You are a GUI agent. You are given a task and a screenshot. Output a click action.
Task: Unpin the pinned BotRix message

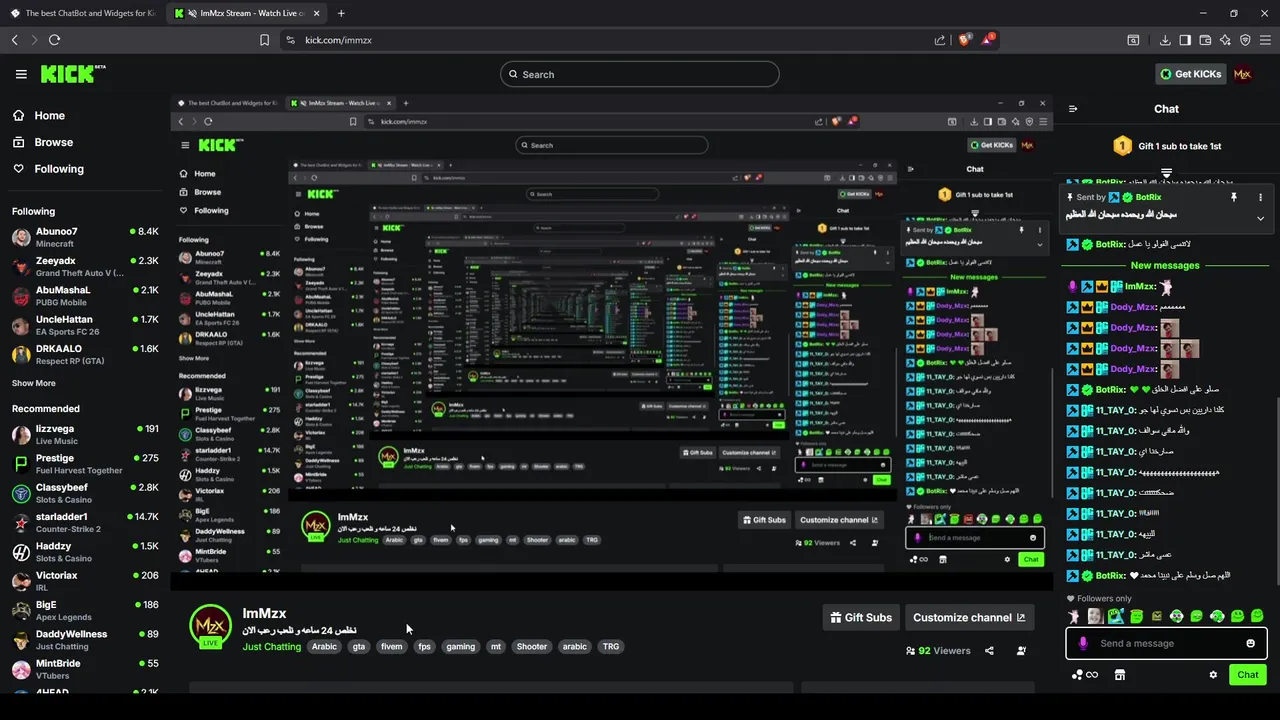[x=1234, y=198]
